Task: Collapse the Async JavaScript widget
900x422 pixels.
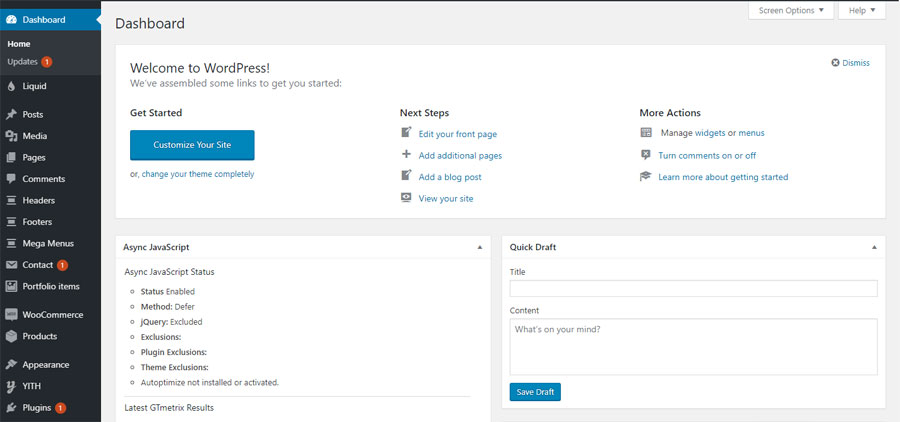Action: click(480, 247)
